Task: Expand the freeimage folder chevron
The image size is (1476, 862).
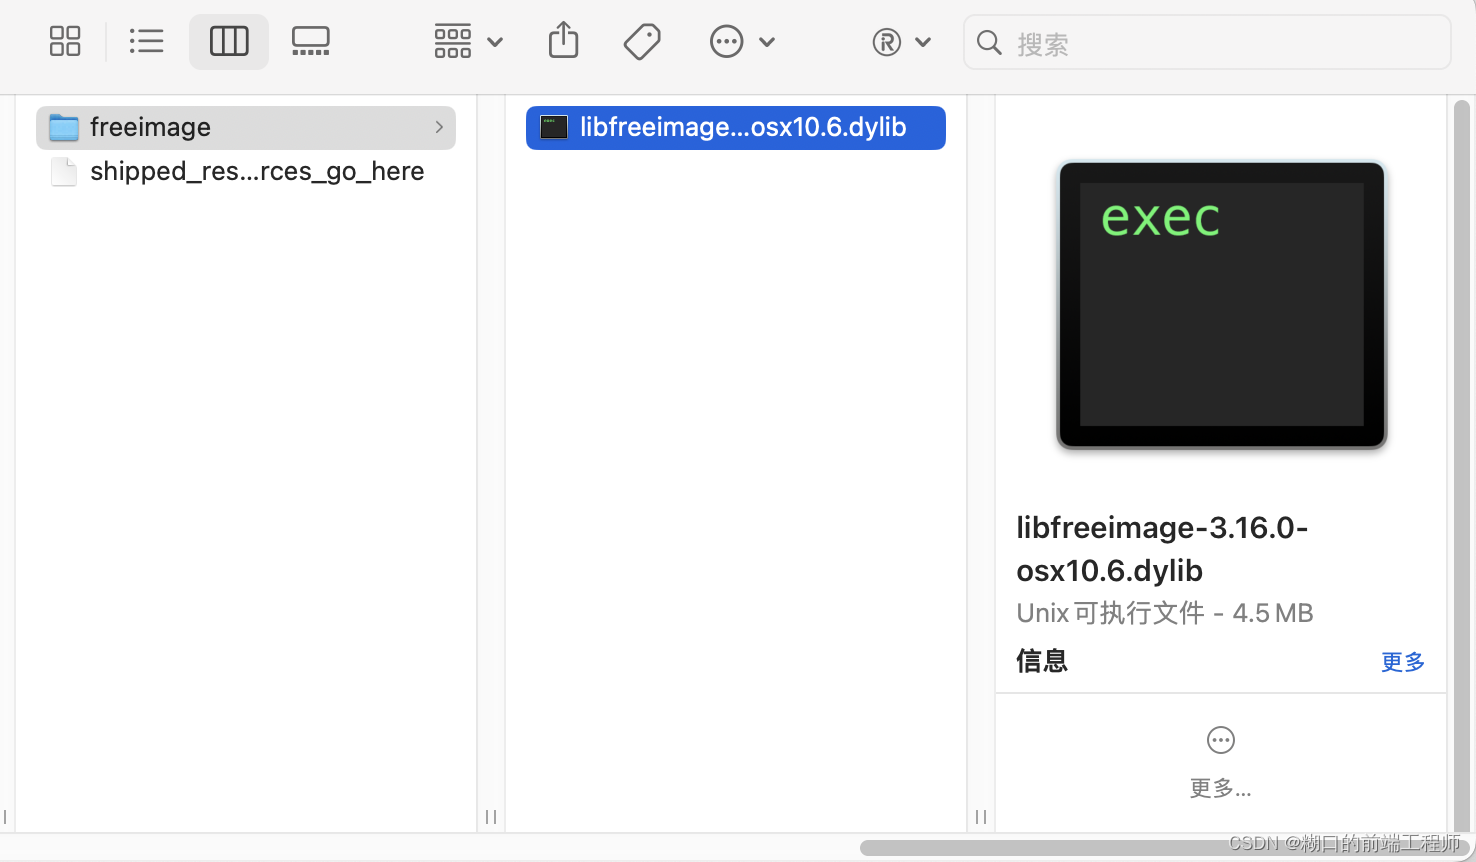Action: 439,128
